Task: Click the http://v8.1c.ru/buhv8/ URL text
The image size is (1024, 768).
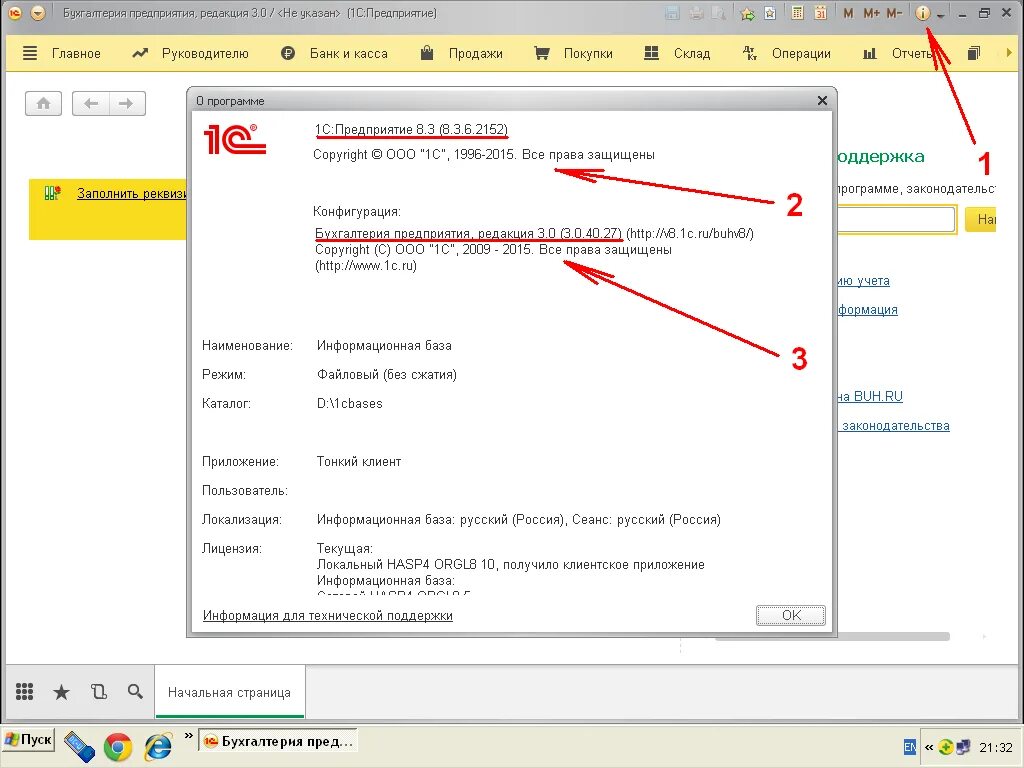Action: coord(690,233)
